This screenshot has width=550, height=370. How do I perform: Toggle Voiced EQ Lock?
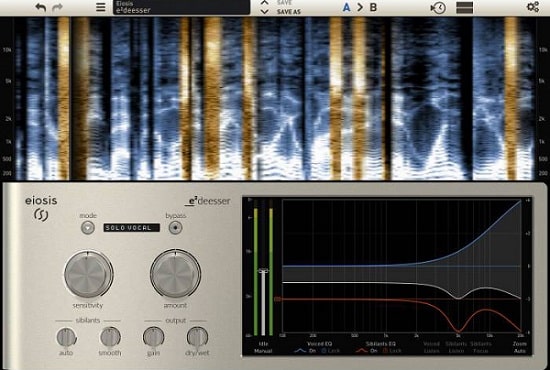tap(331, 350)
